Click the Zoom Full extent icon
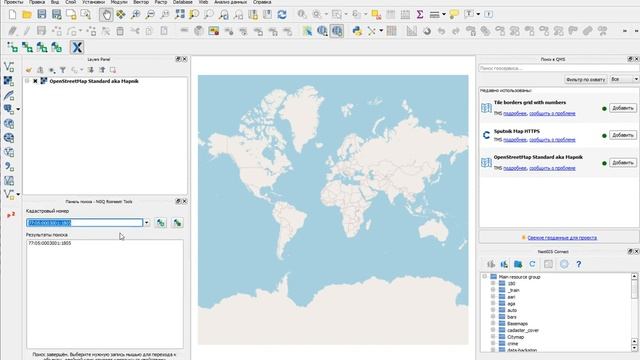 coord(180,15)
